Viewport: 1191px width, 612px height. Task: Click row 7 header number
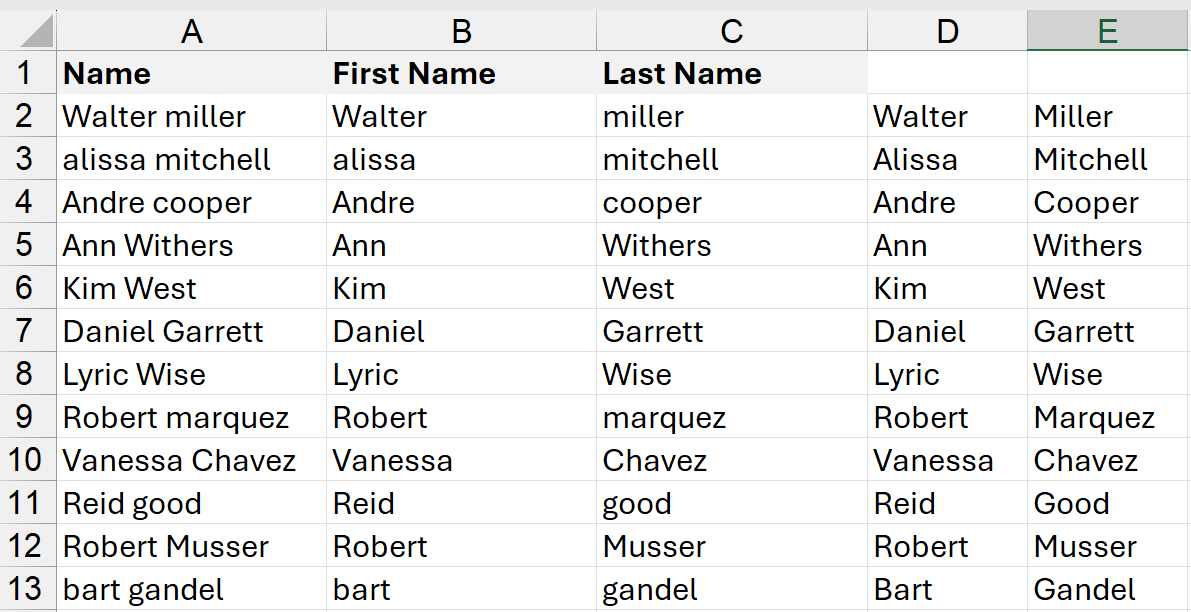25,331
